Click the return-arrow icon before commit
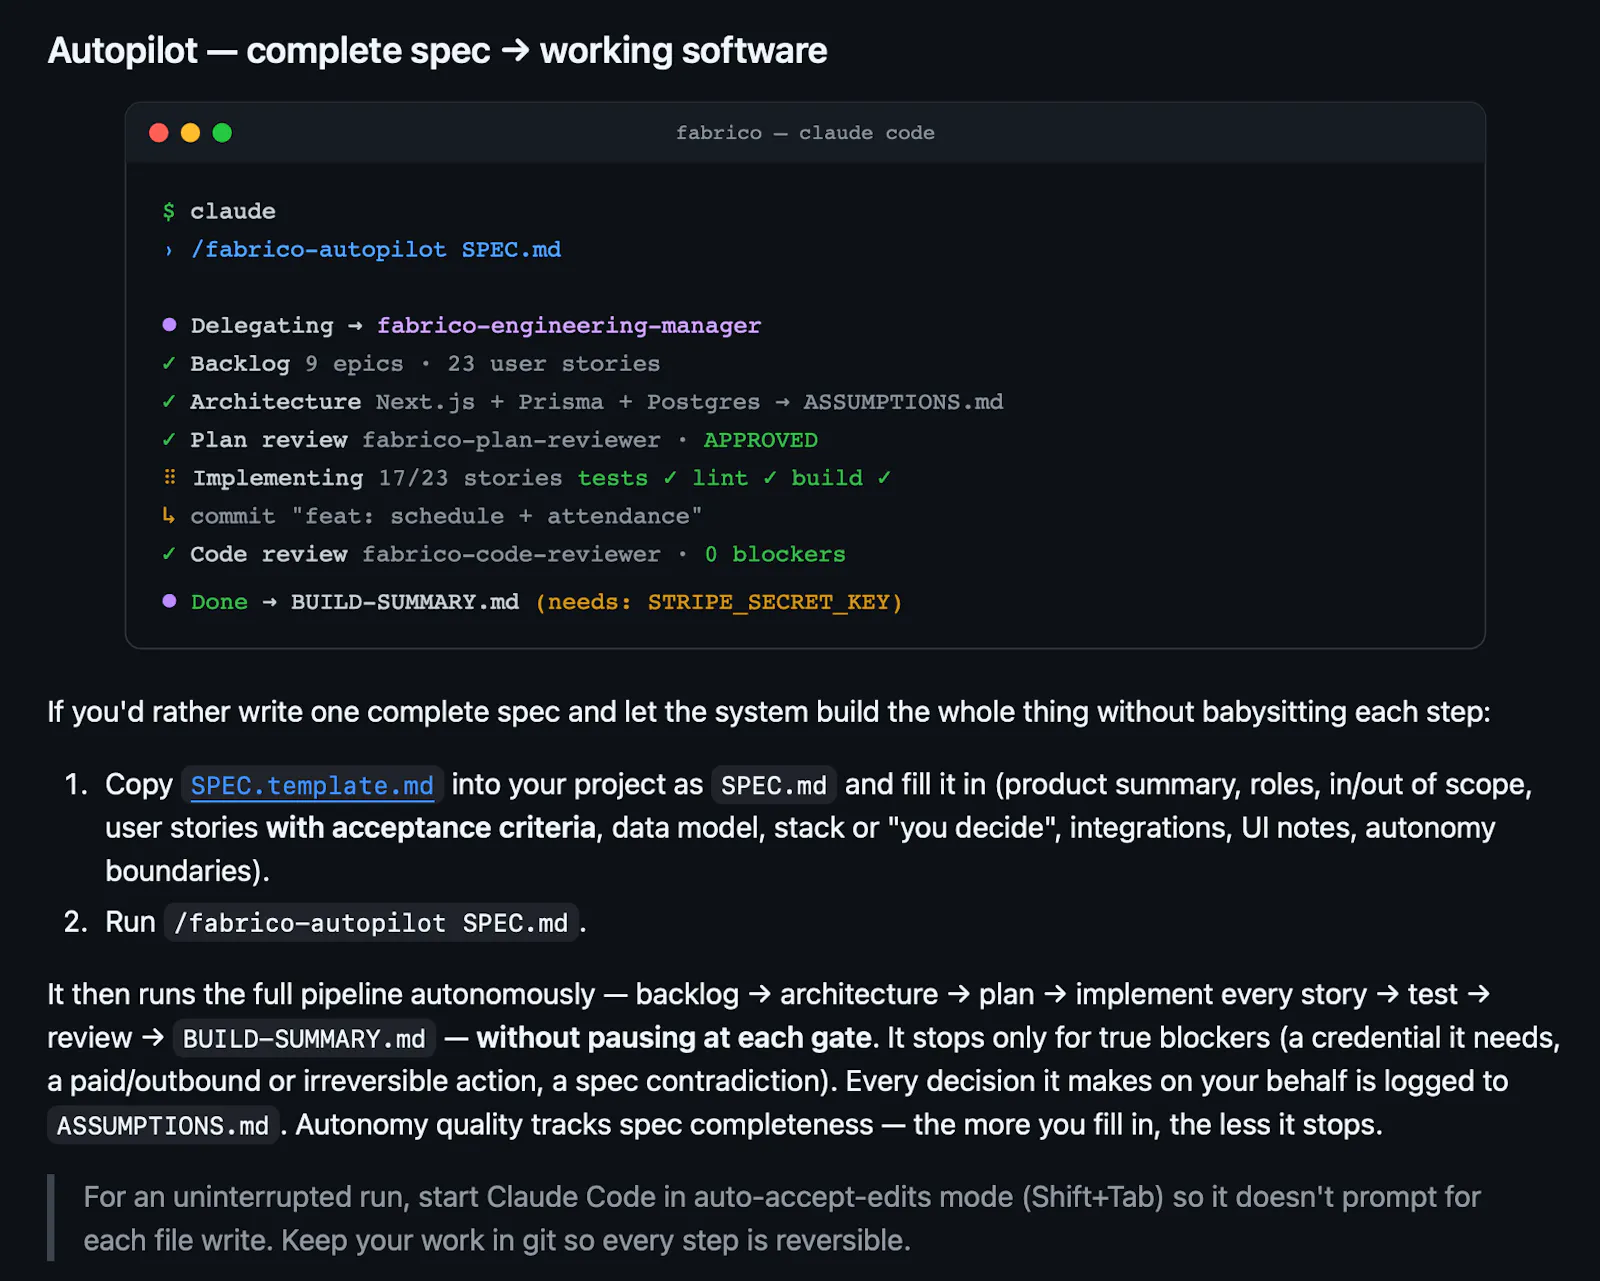Screen dimensions: 1600x1281 click(169, 515)
